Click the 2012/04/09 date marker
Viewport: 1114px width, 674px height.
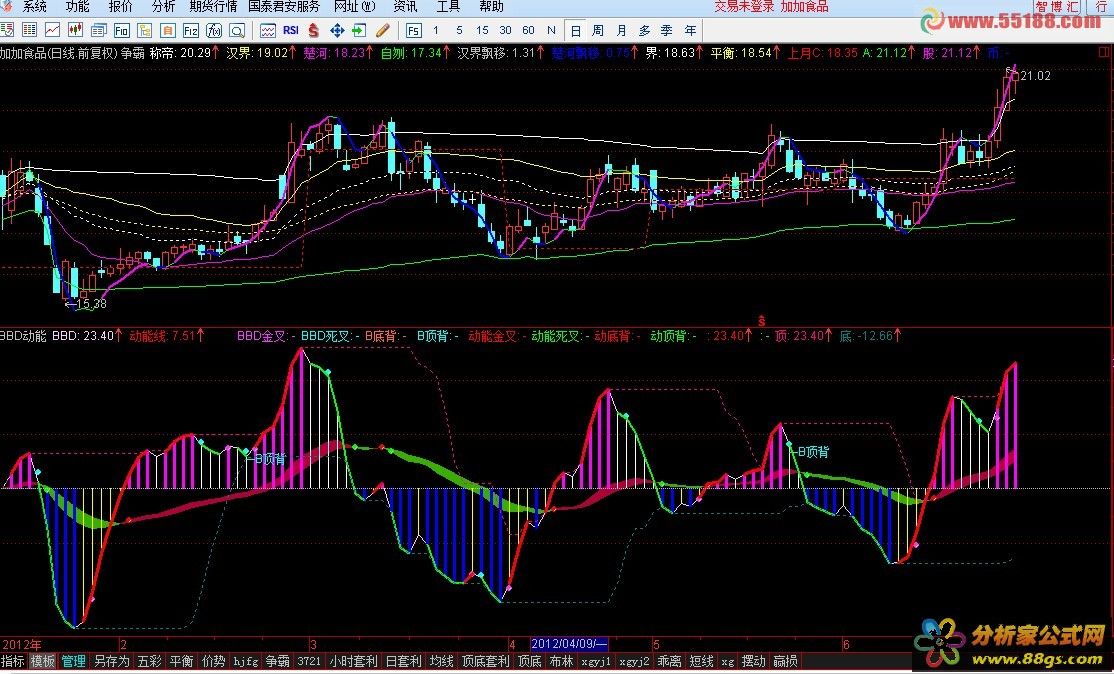tap(569, 644)
